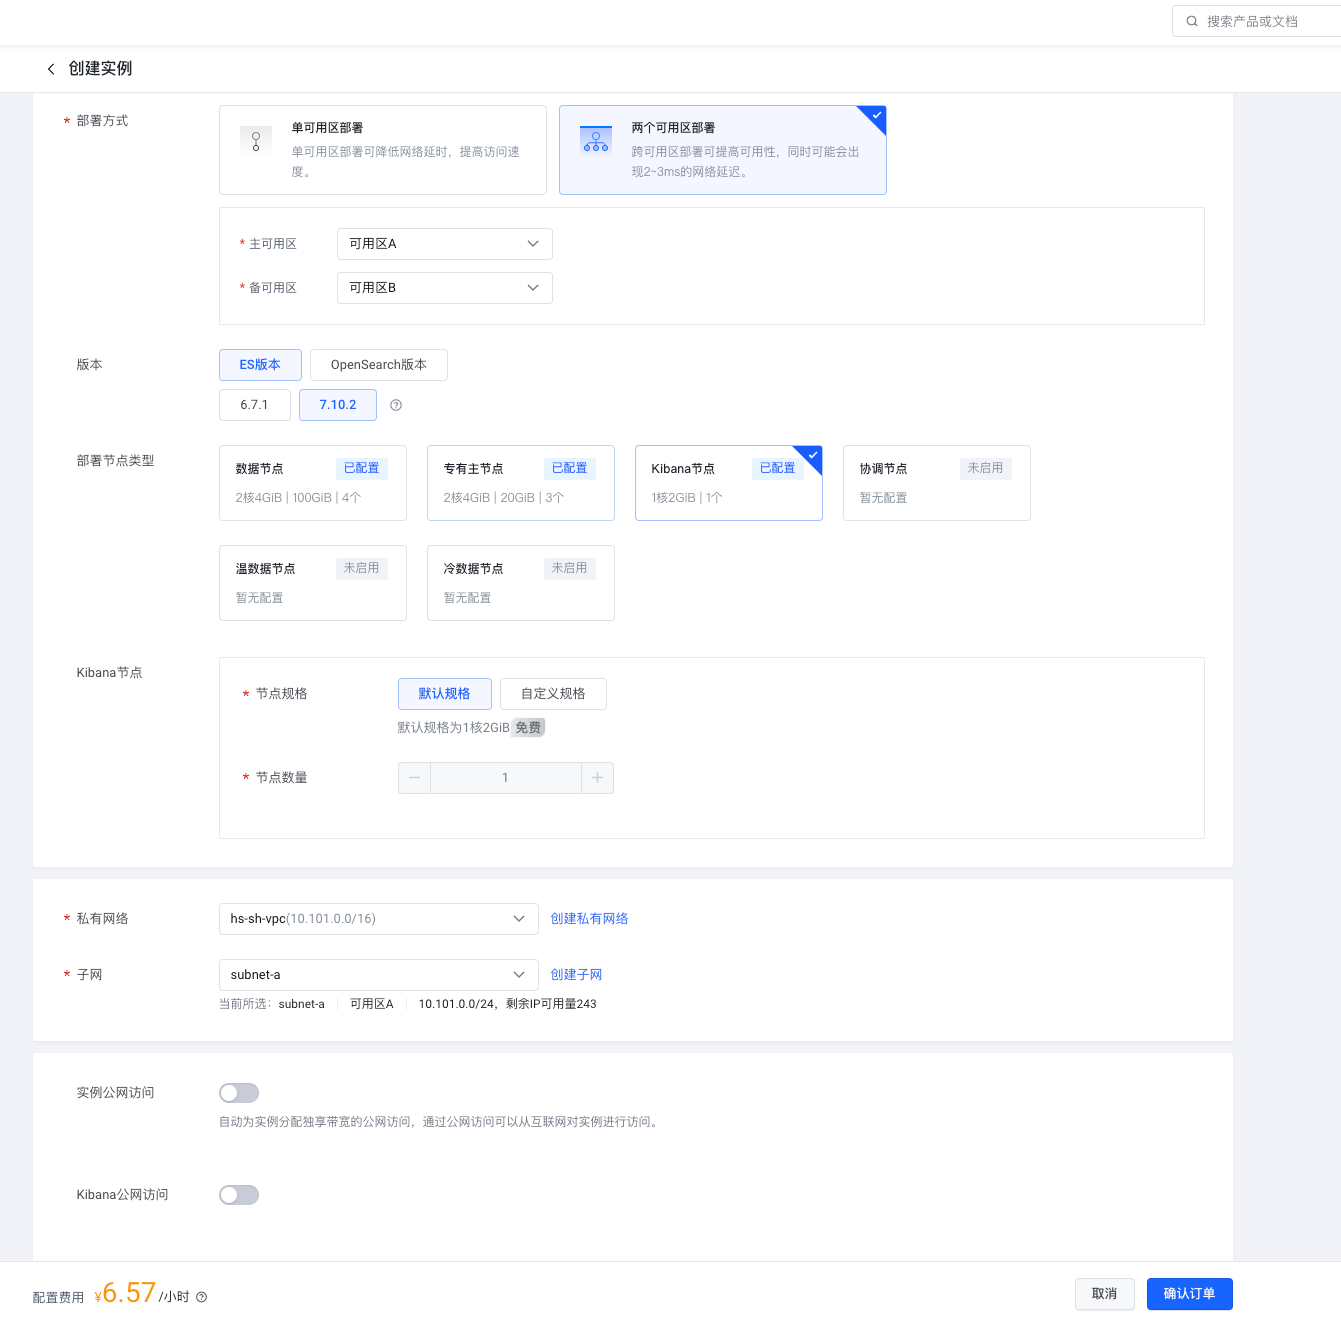Expand the 备可用区 dropdown
Screen dimensions: 1341x1324
(444, 288)
